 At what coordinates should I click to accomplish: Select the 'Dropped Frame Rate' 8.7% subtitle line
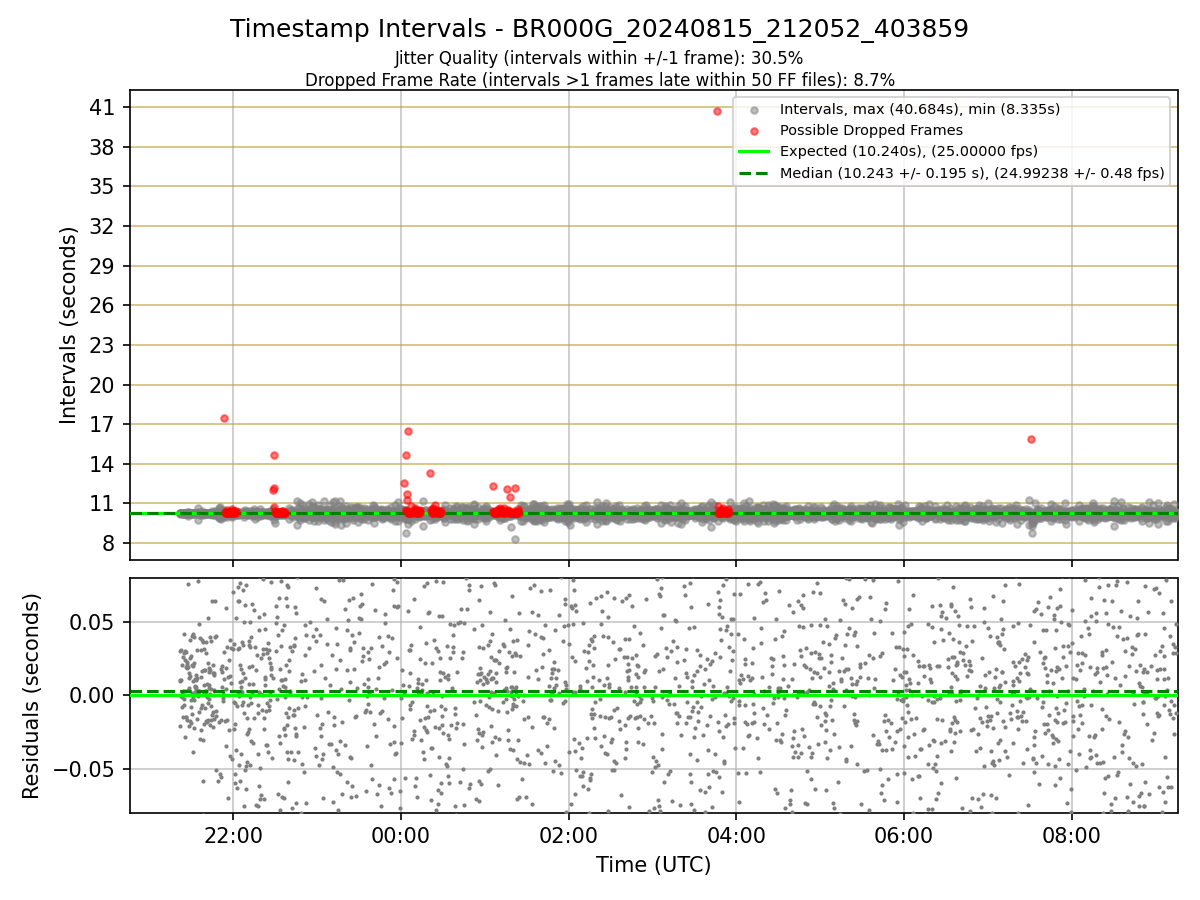click(x=599, y=79)
